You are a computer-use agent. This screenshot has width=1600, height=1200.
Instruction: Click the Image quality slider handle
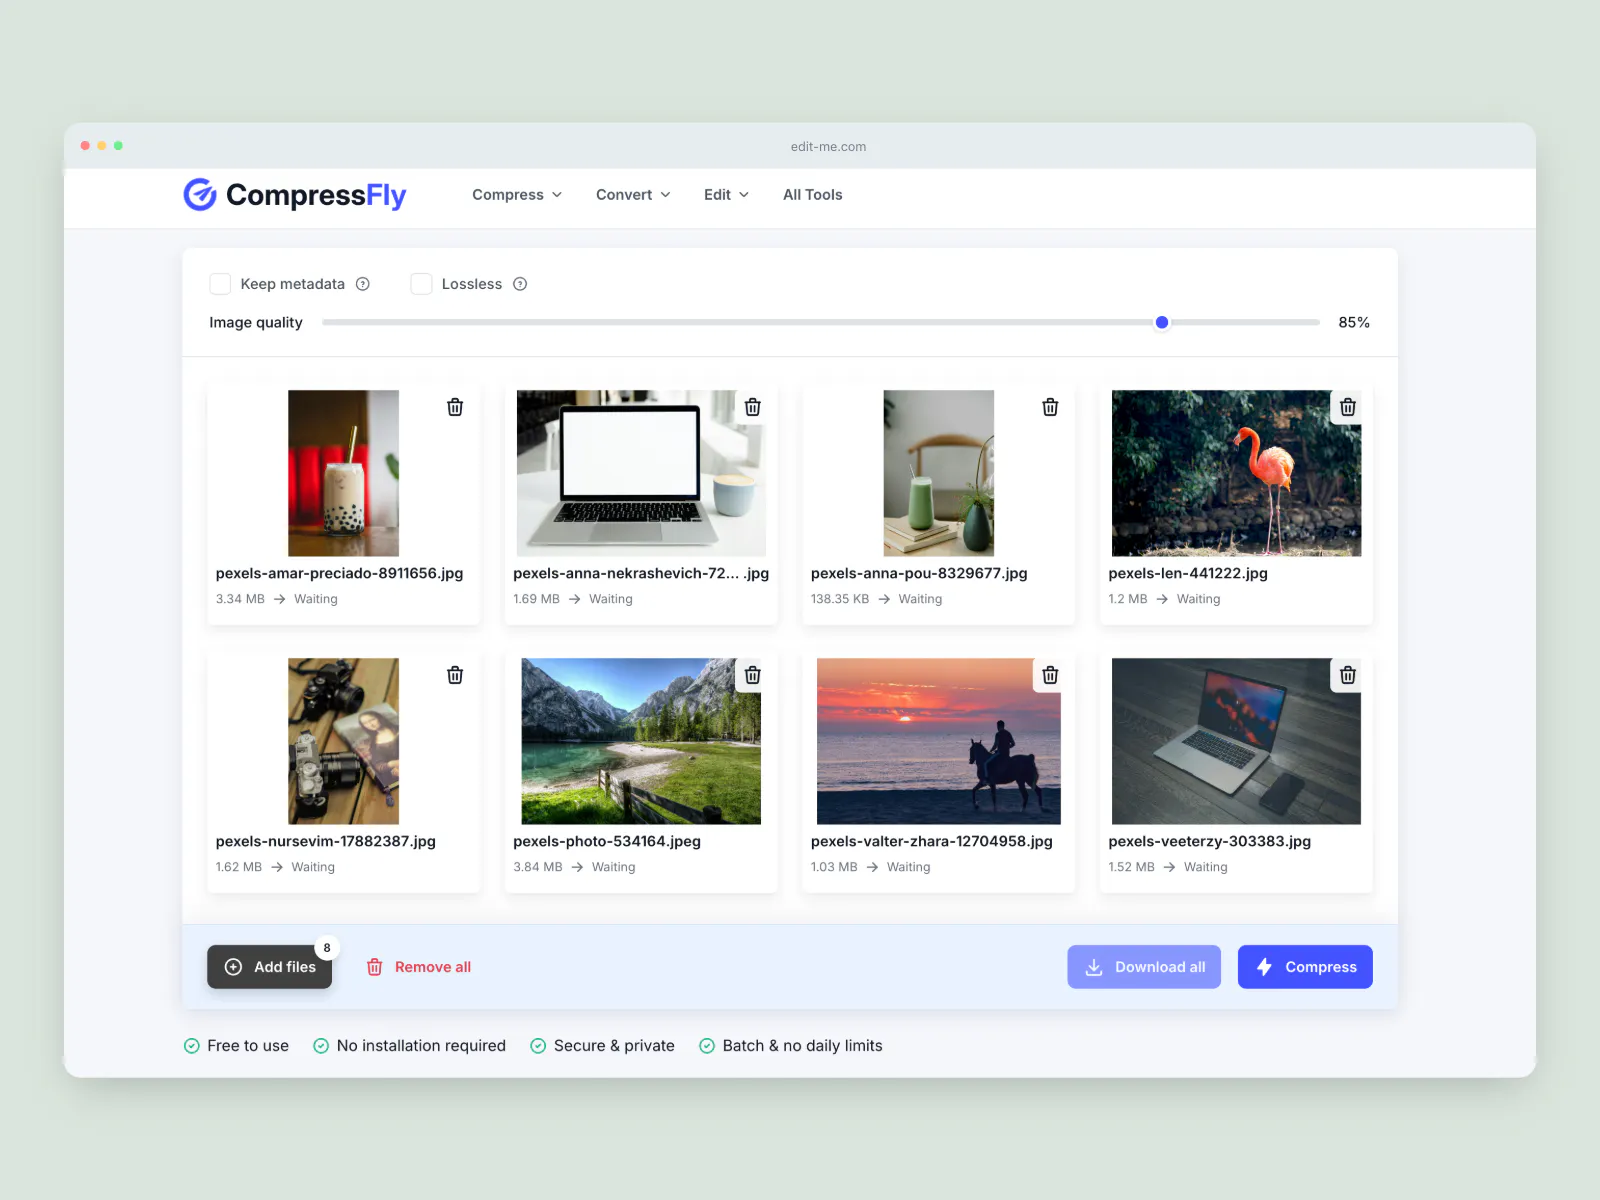coord(1162,322)
